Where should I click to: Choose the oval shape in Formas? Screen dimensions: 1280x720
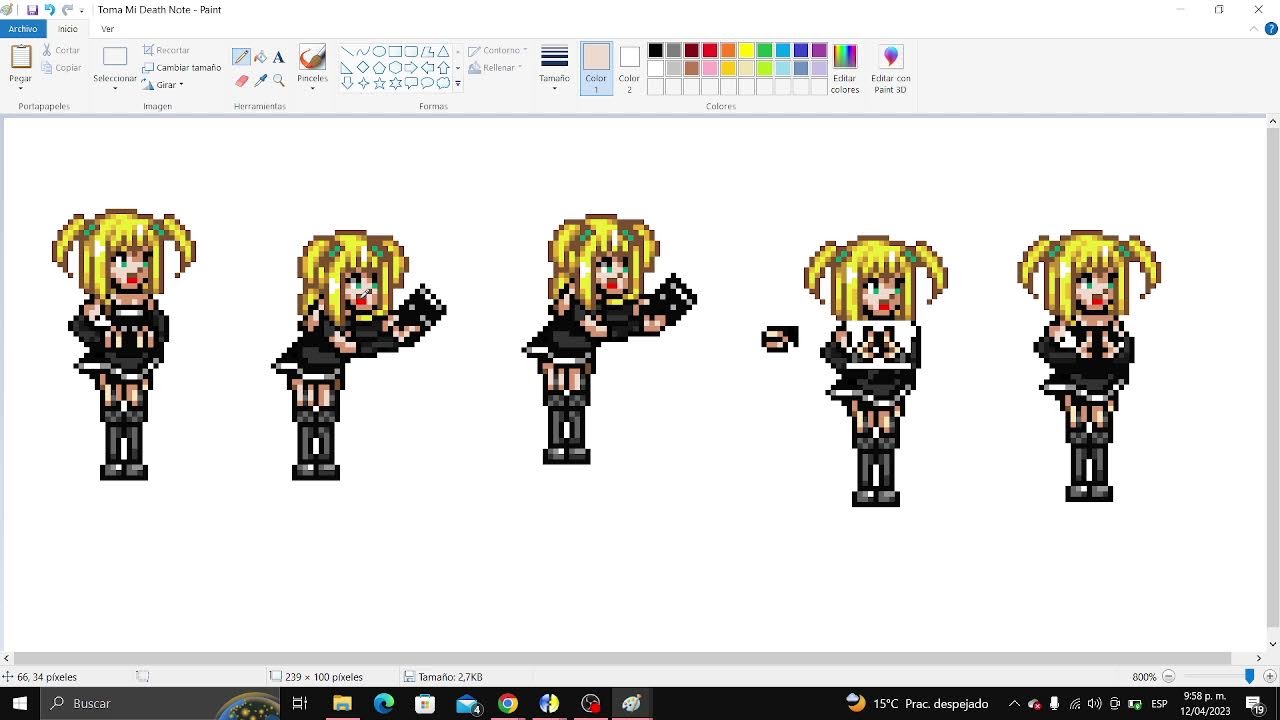tap(379, 51)
